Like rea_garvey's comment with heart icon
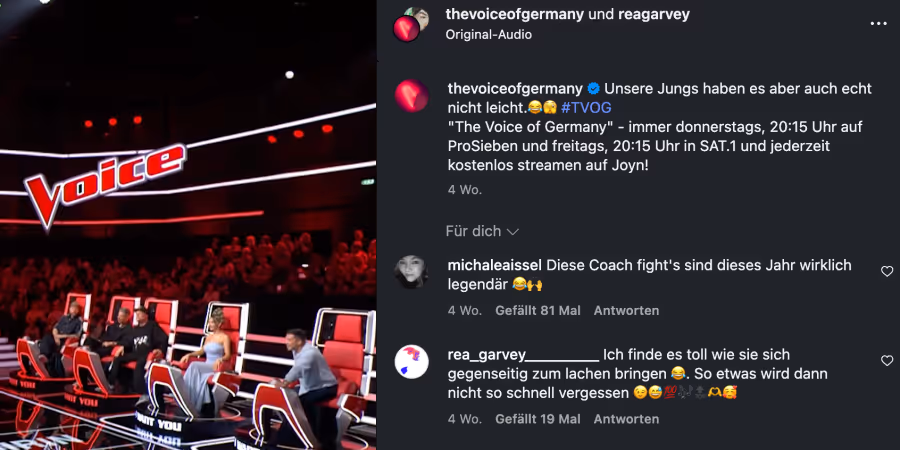900x450 pixels. coord(887,360)
